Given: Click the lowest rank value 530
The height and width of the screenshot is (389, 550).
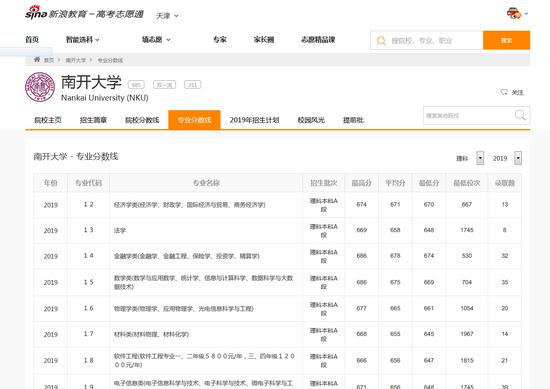Looking at the screenshot, I should coord(467,256).
